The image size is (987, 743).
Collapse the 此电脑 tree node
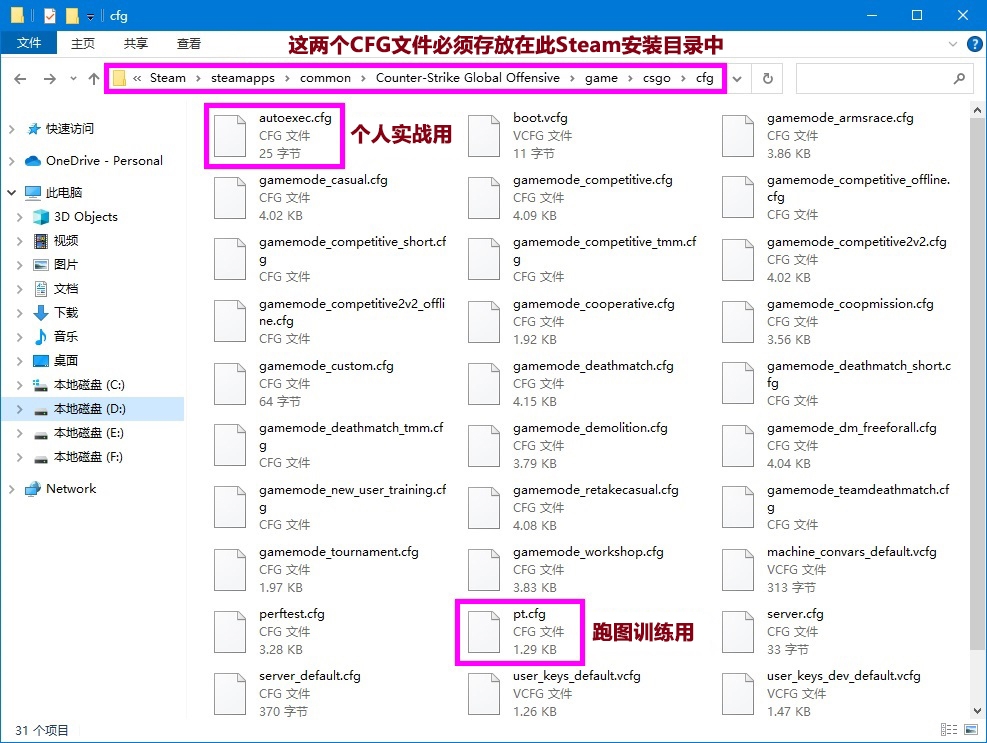pyautogui.click(x=11, y=193)
